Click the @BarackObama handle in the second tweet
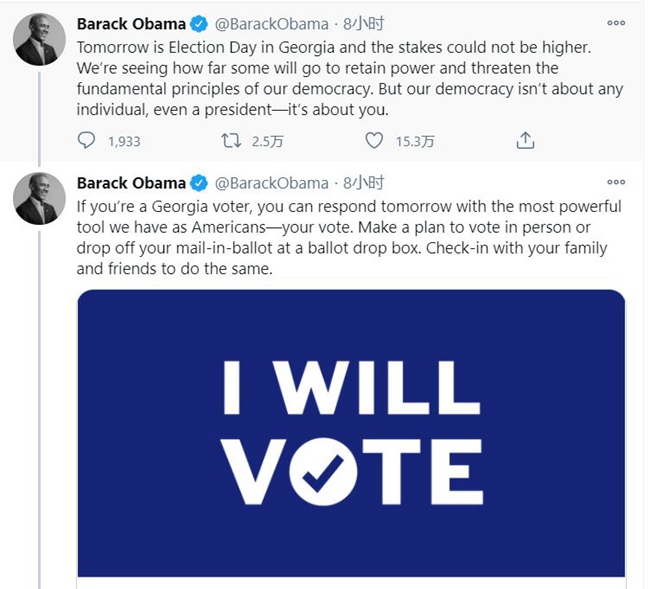 (271, 183)
